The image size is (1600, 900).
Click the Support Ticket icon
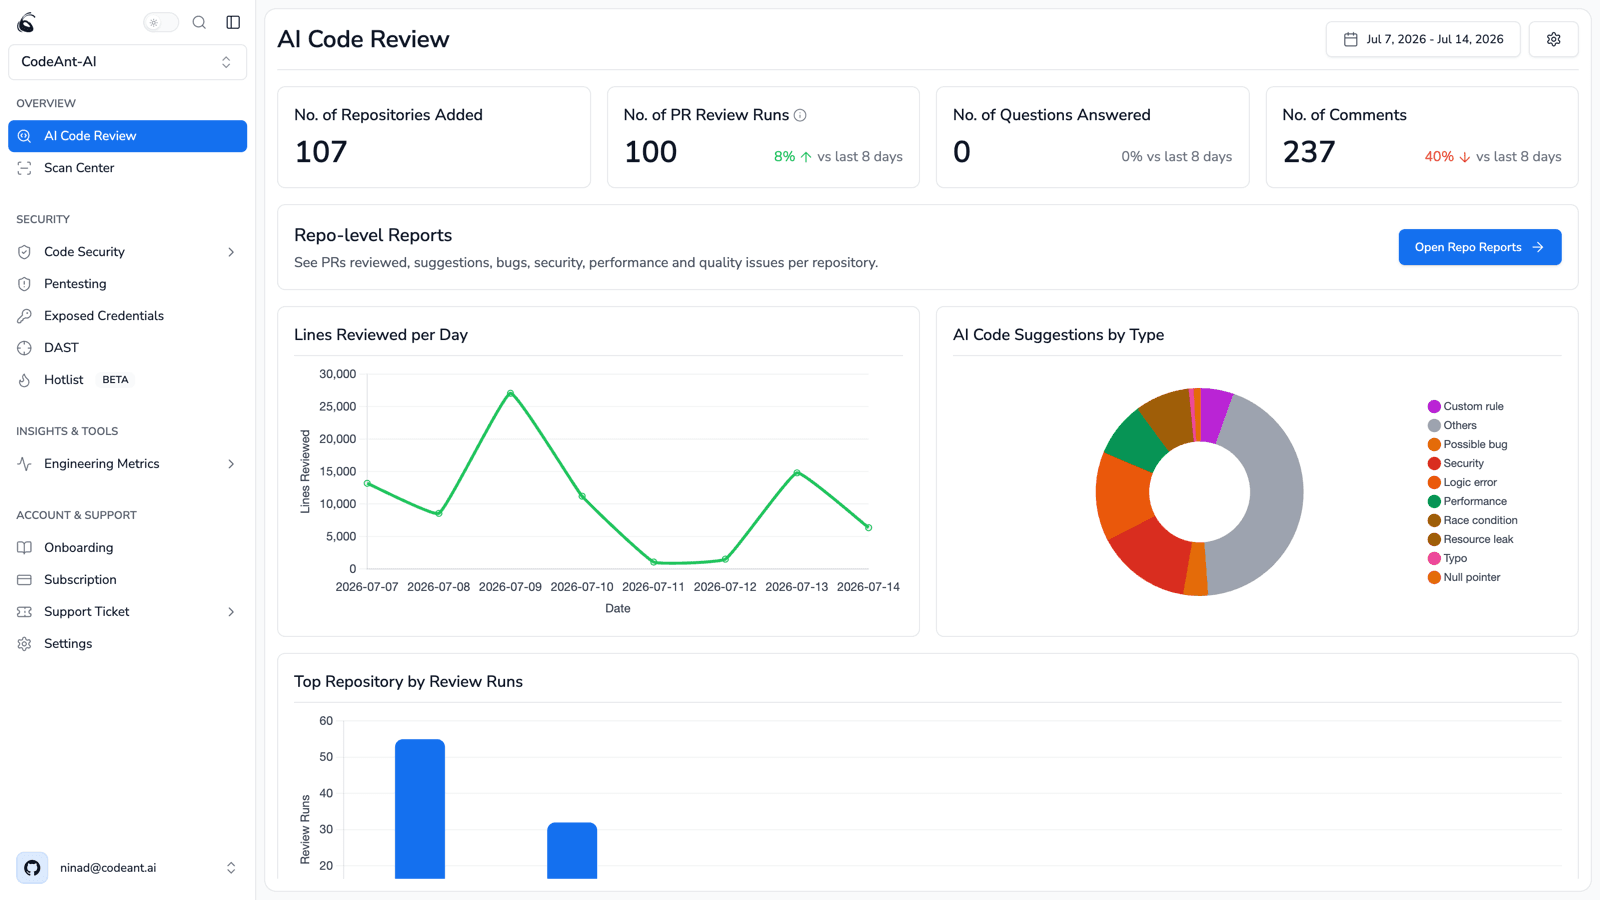tap(25, 612)
